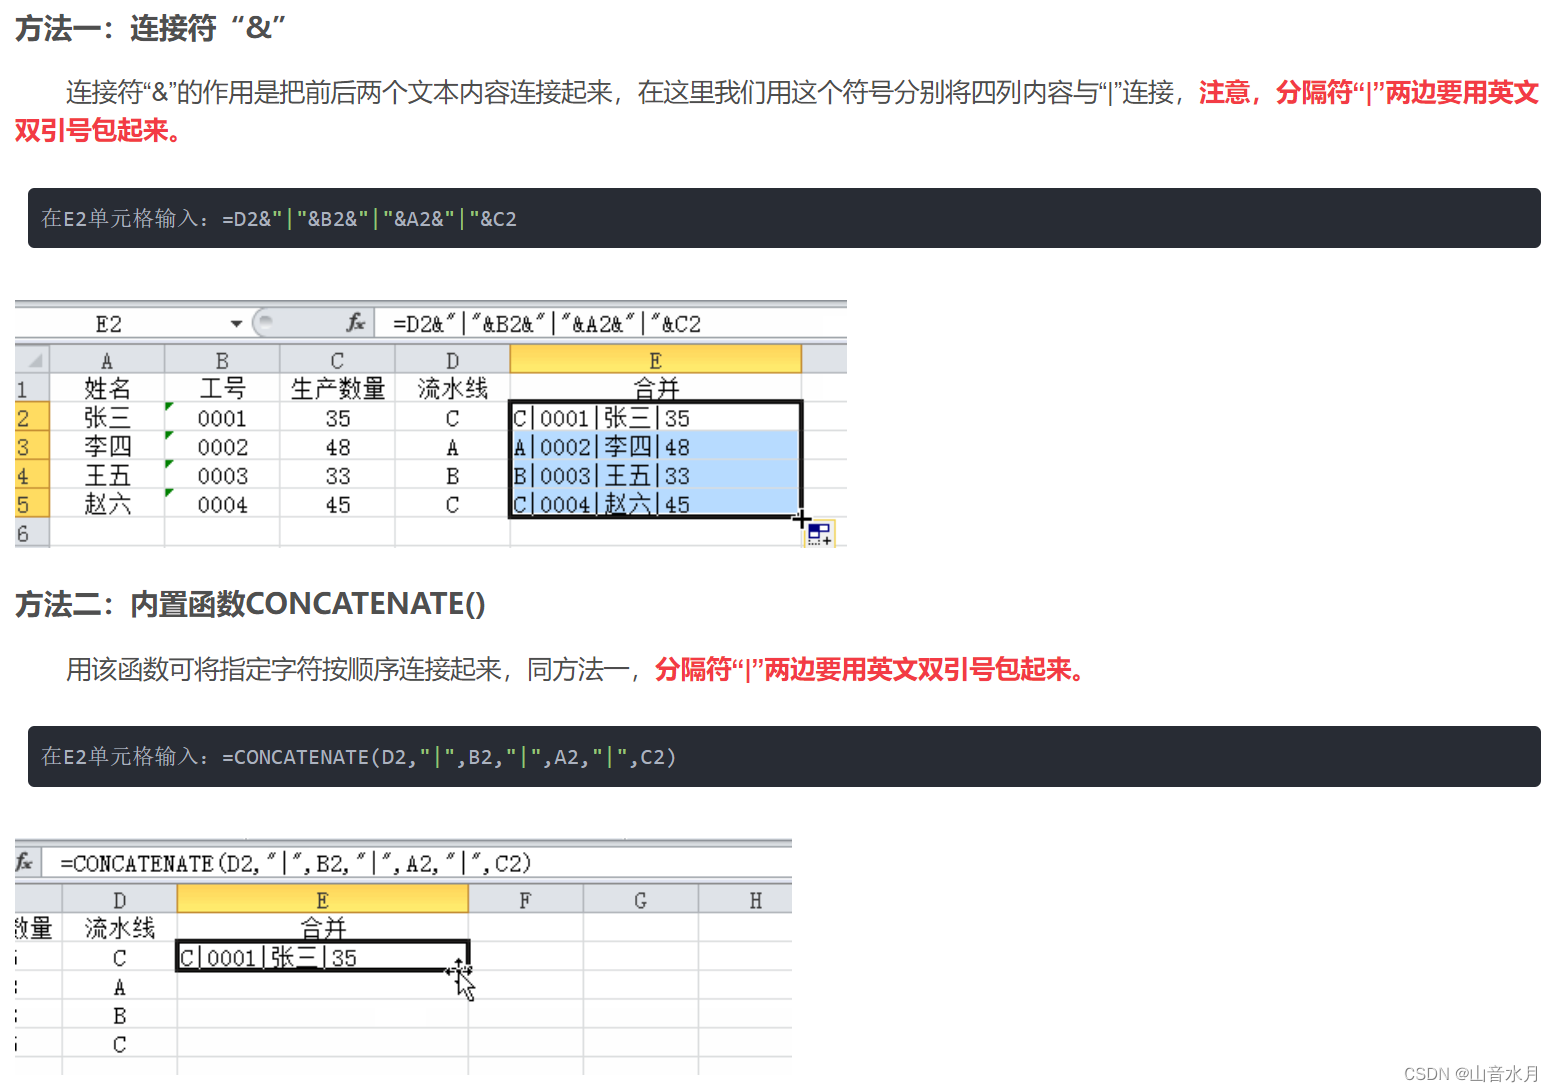Select column D header in first spreadsheet
1552x1092 pixels.
(x=452, y=359)
